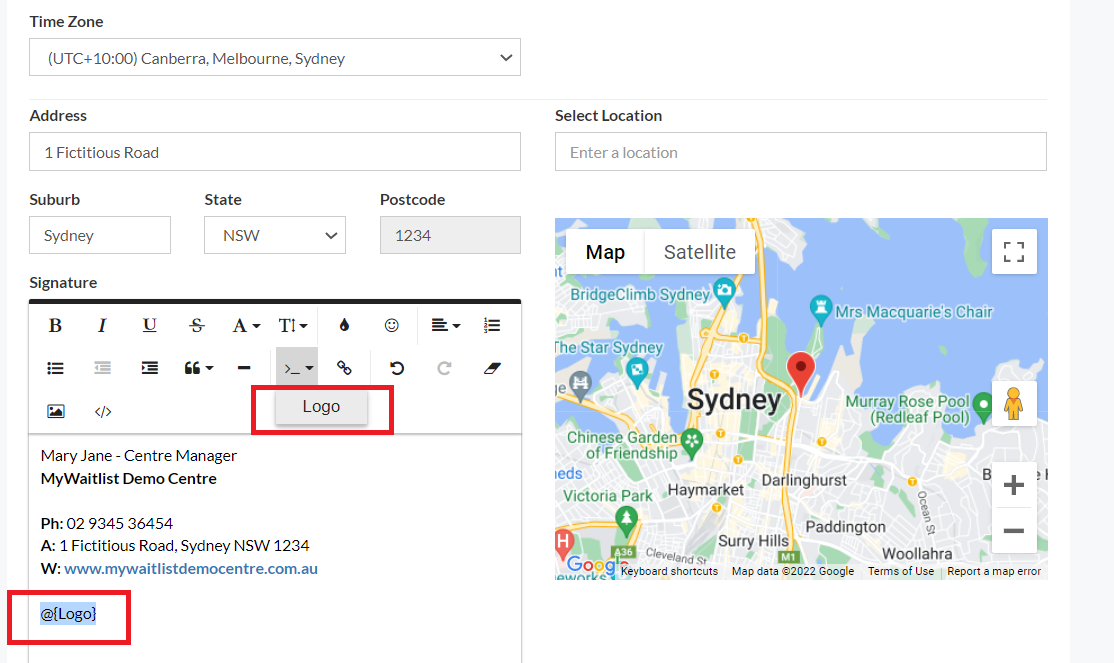Click Report a map error link

(994, 571)
